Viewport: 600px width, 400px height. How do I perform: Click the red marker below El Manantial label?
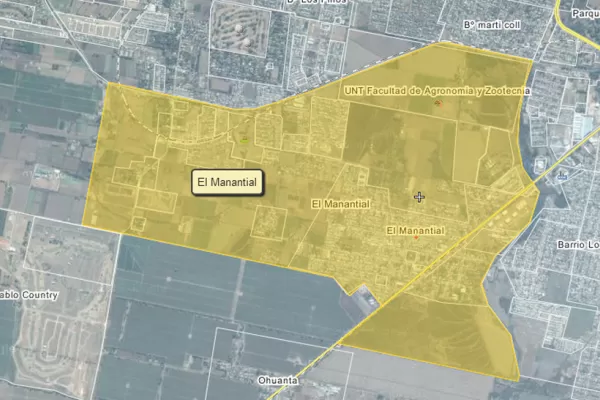(x=415, y=238)
